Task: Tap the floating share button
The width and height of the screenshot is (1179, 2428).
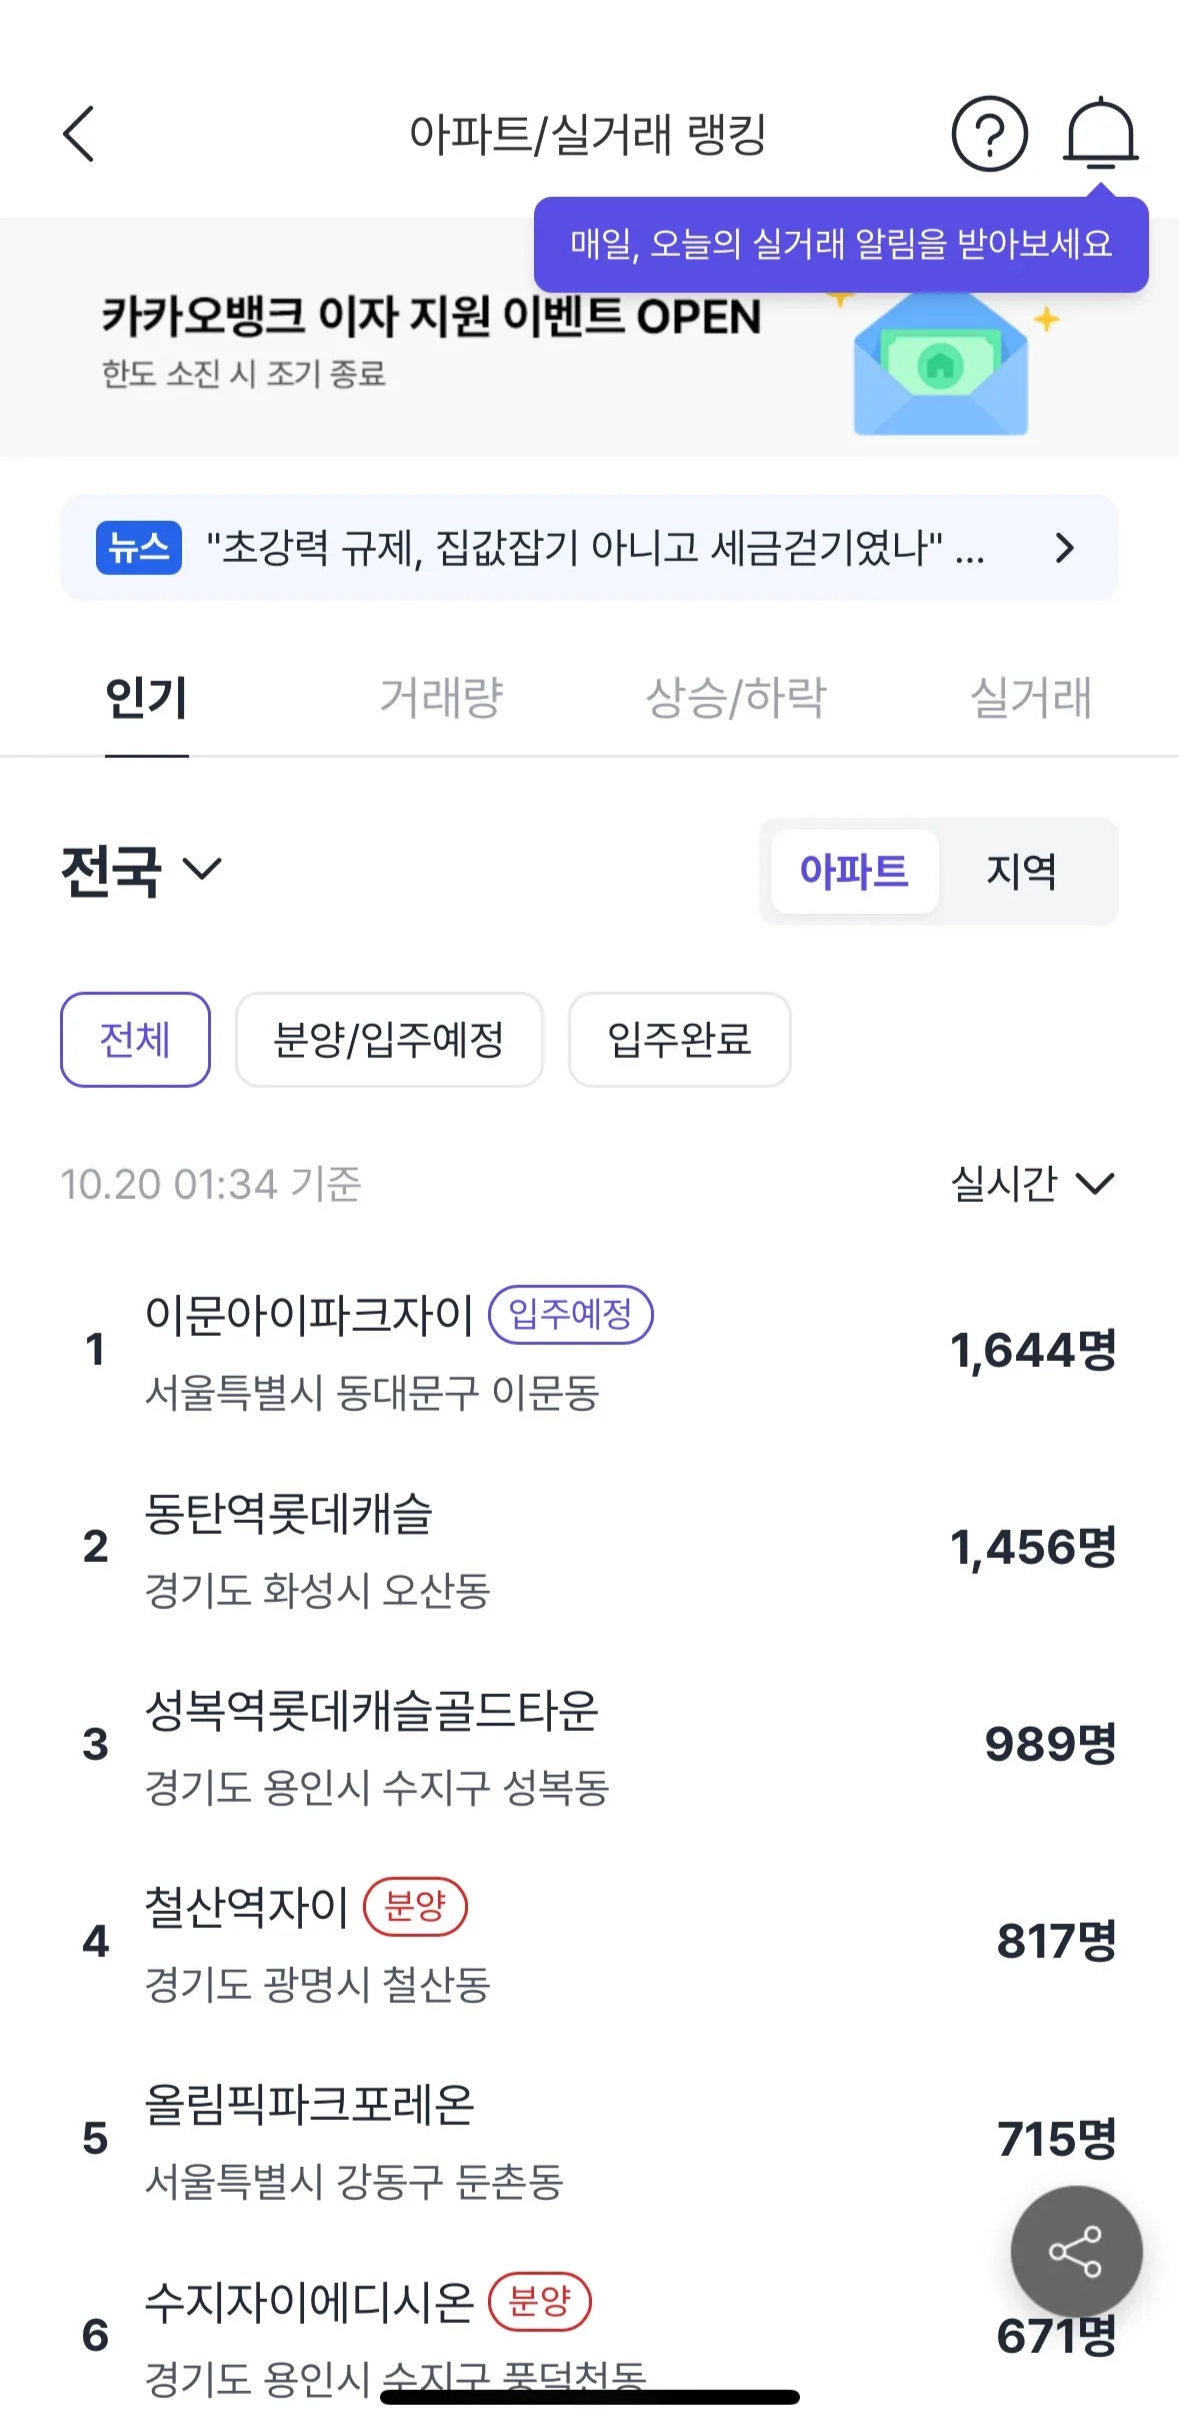Action: [x=1076, y=2251]
